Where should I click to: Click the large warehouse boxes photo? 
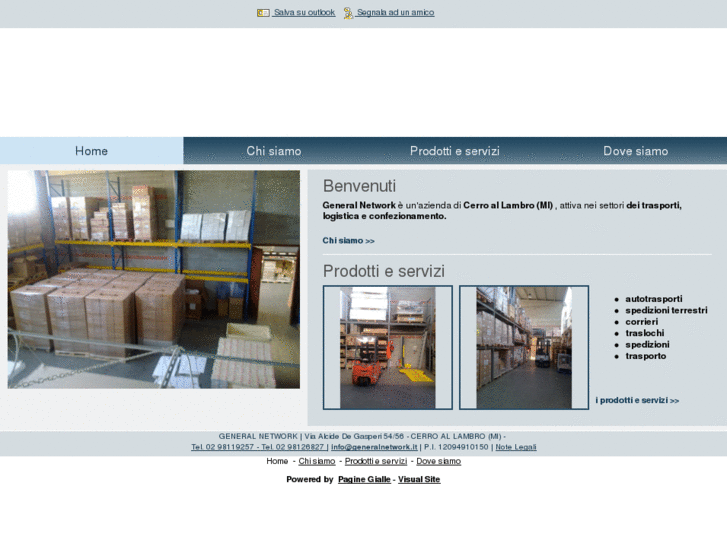tap(154, 279)
